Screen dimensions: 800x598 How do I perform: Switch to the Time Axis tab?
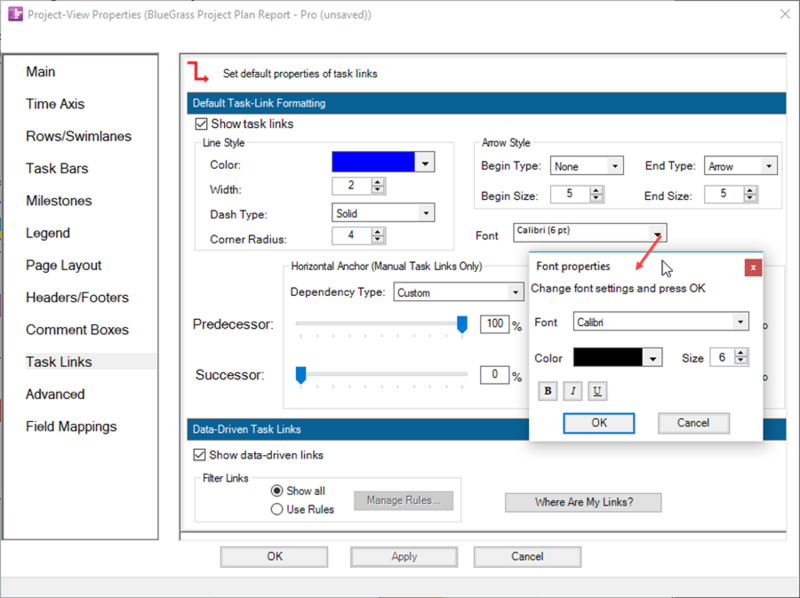[x=55, y=104]
